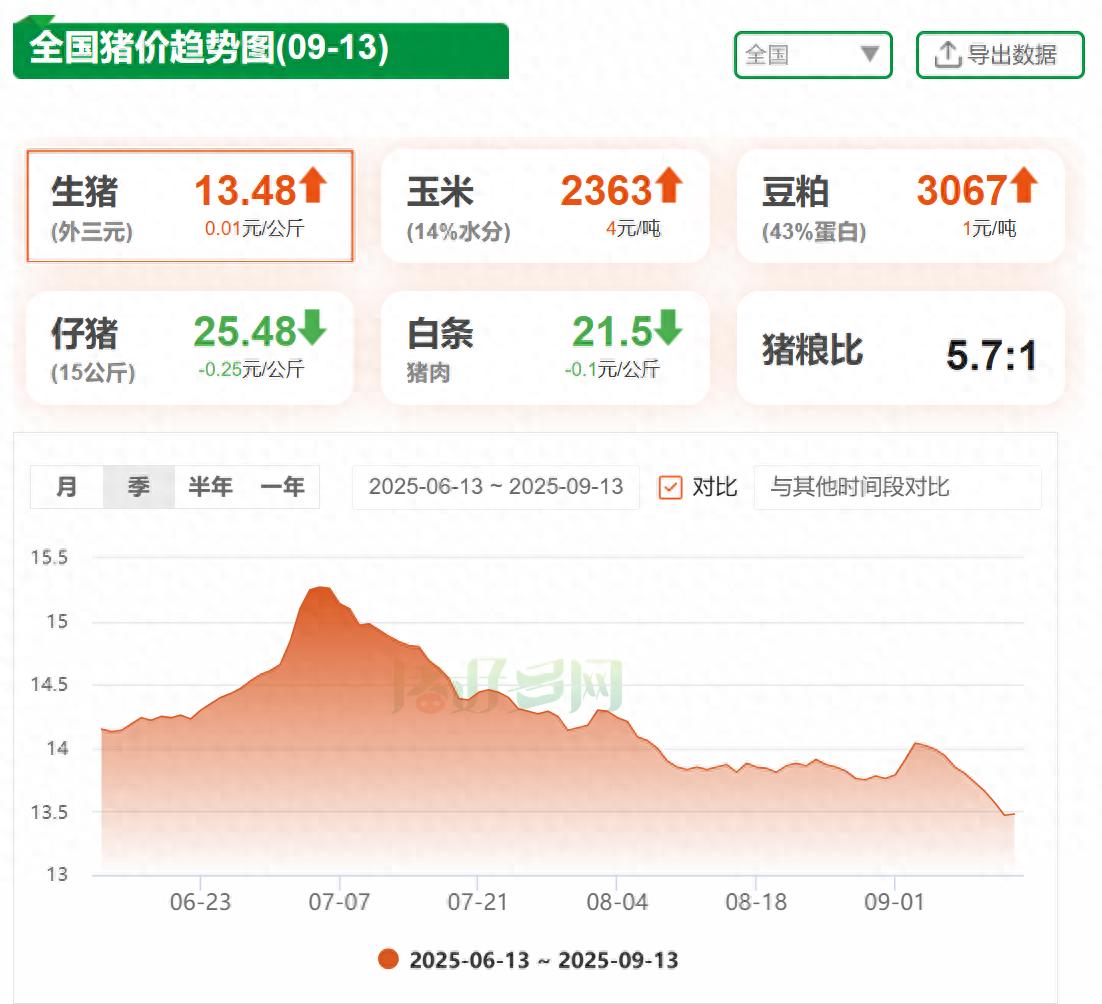This screenshot has height=1004, width=1102.
Task: Select the 生猪 (外三元) price card
Action: click(190, 206)
